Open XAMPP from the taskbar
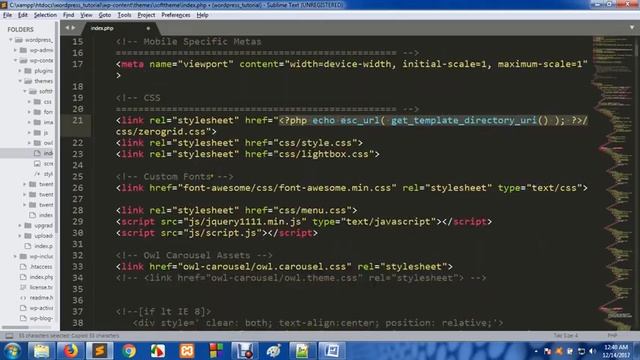The width and height of the screenshot is (640, 360). pyautogui.click(x=187, y=351)
